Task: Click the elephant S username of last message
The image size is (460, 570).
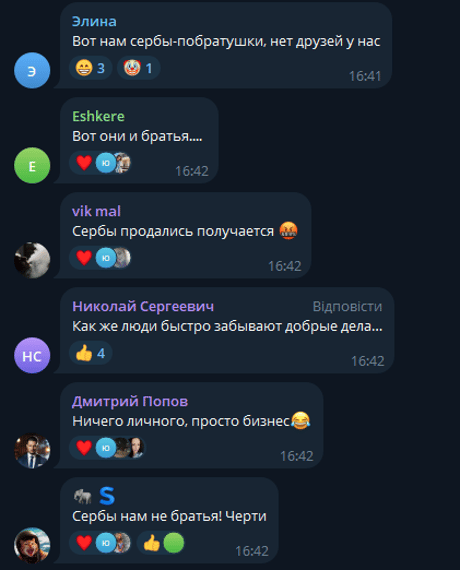Action: tap(94, 496)
